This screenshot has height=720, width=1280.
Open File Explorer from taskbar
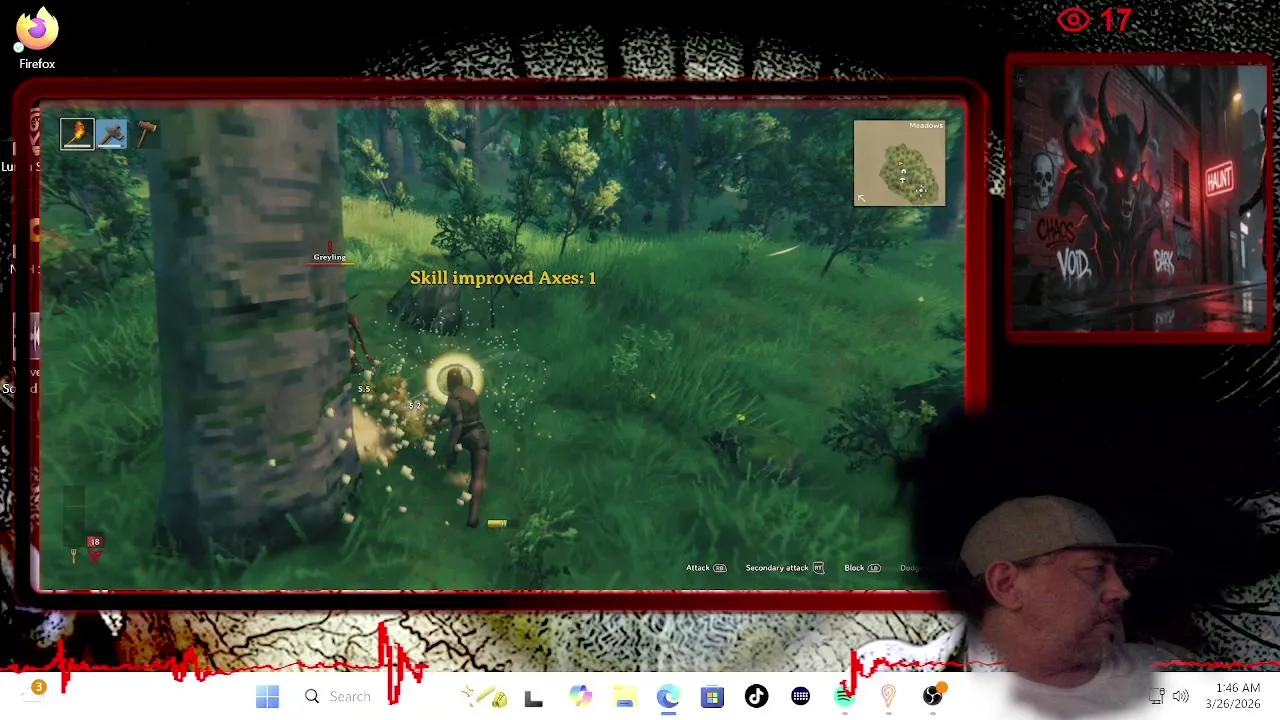click(624, 697)
